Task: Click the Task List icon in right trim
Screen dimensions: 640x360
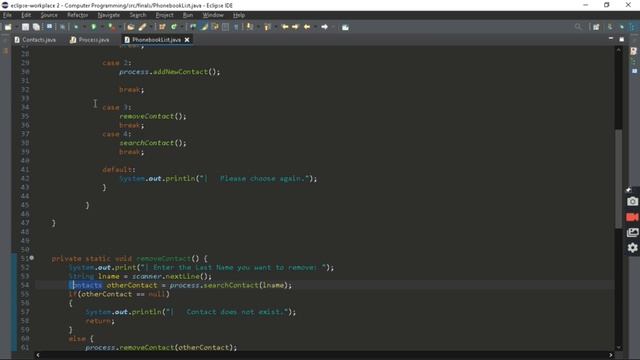Action: [x=633, y=51]
